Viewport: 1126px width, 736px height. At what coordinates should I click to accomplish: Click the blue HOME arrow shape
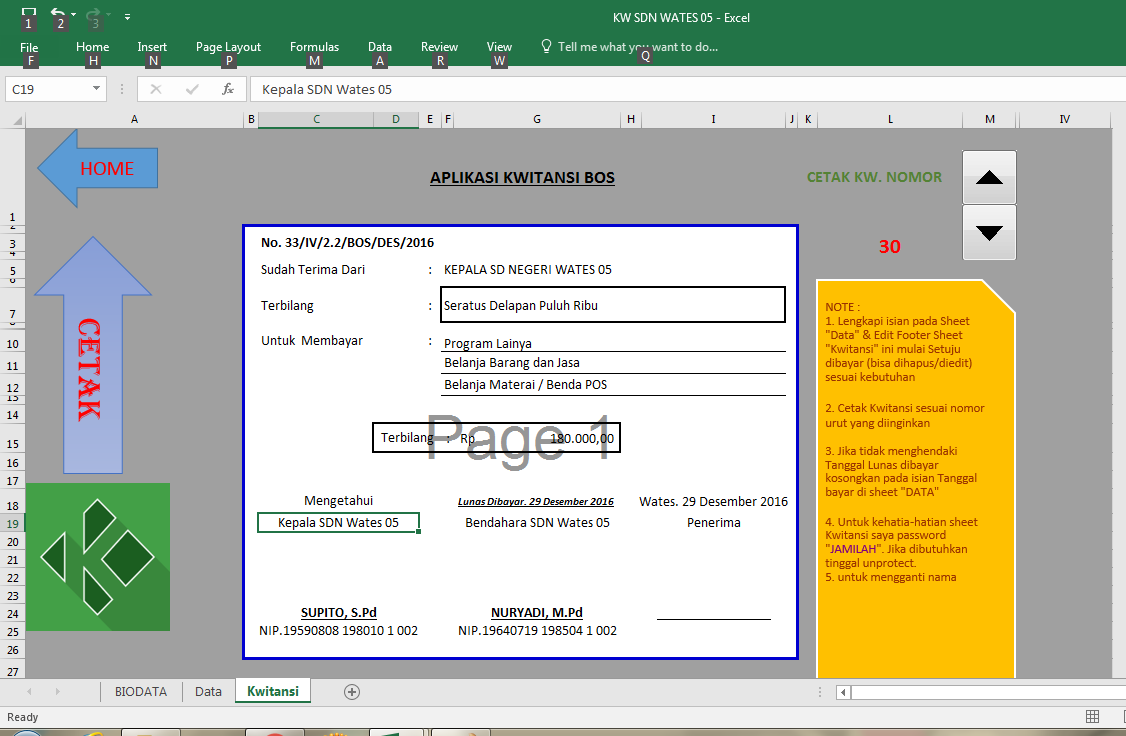[98, 169]
